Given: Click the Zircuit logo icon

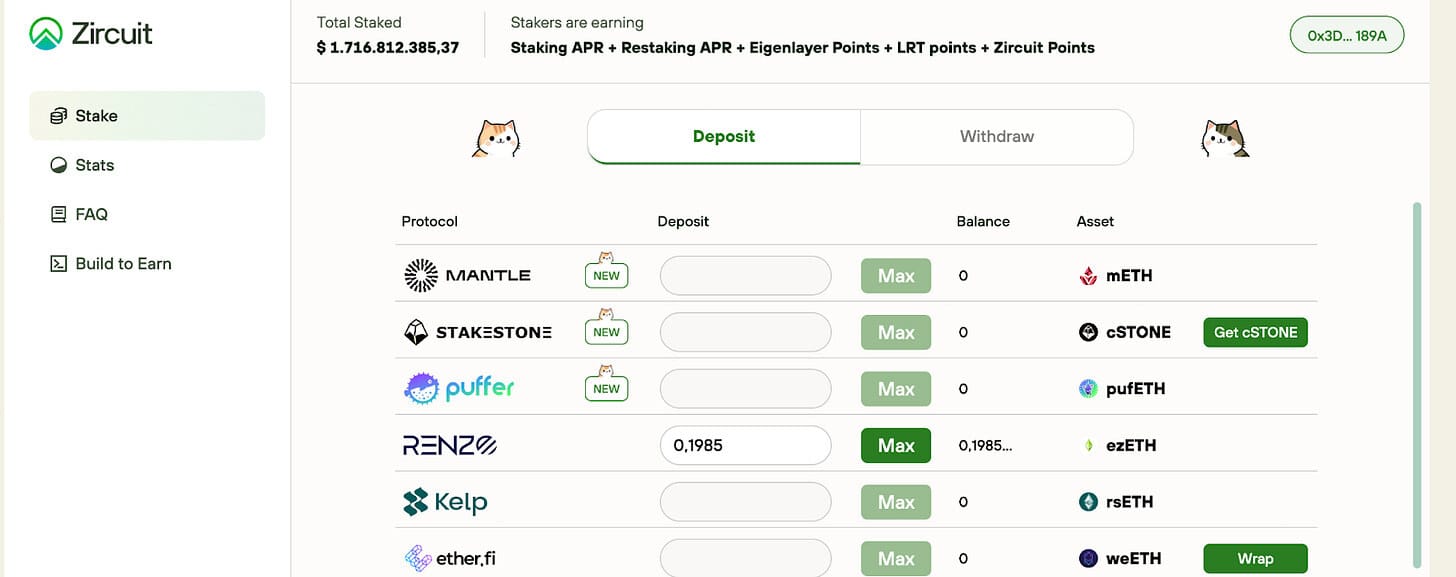Looking at the screenshot, I should (x=46, y=33).
